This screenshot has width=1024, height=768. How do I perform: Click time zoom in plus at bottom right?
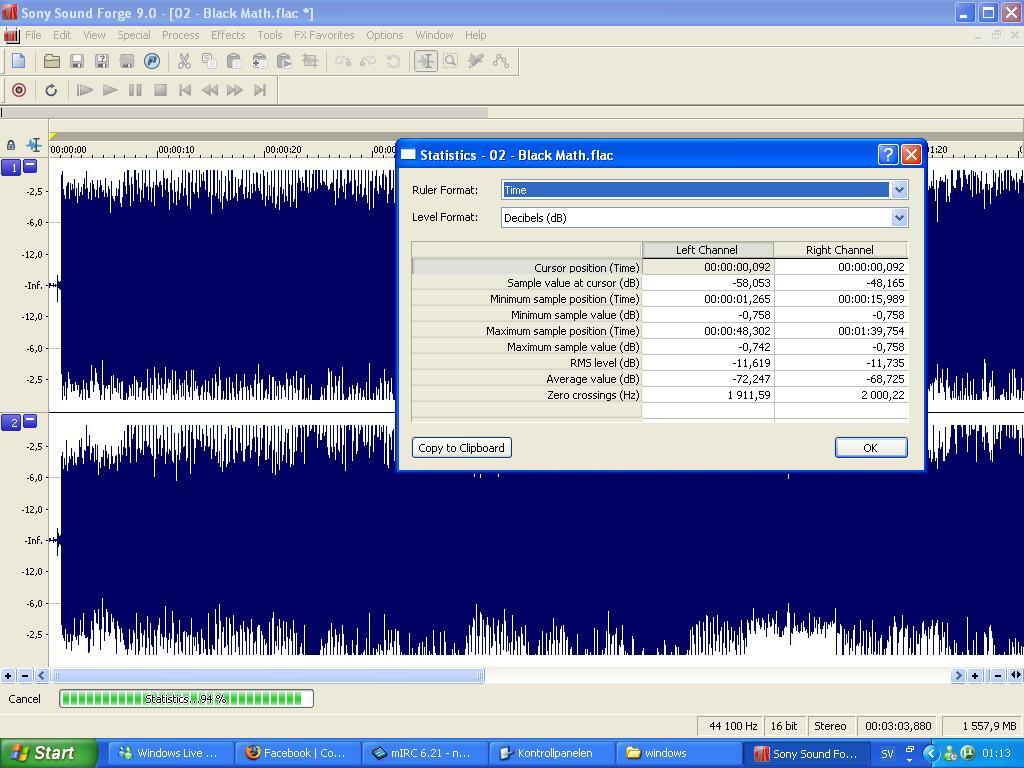coord(974,676)
